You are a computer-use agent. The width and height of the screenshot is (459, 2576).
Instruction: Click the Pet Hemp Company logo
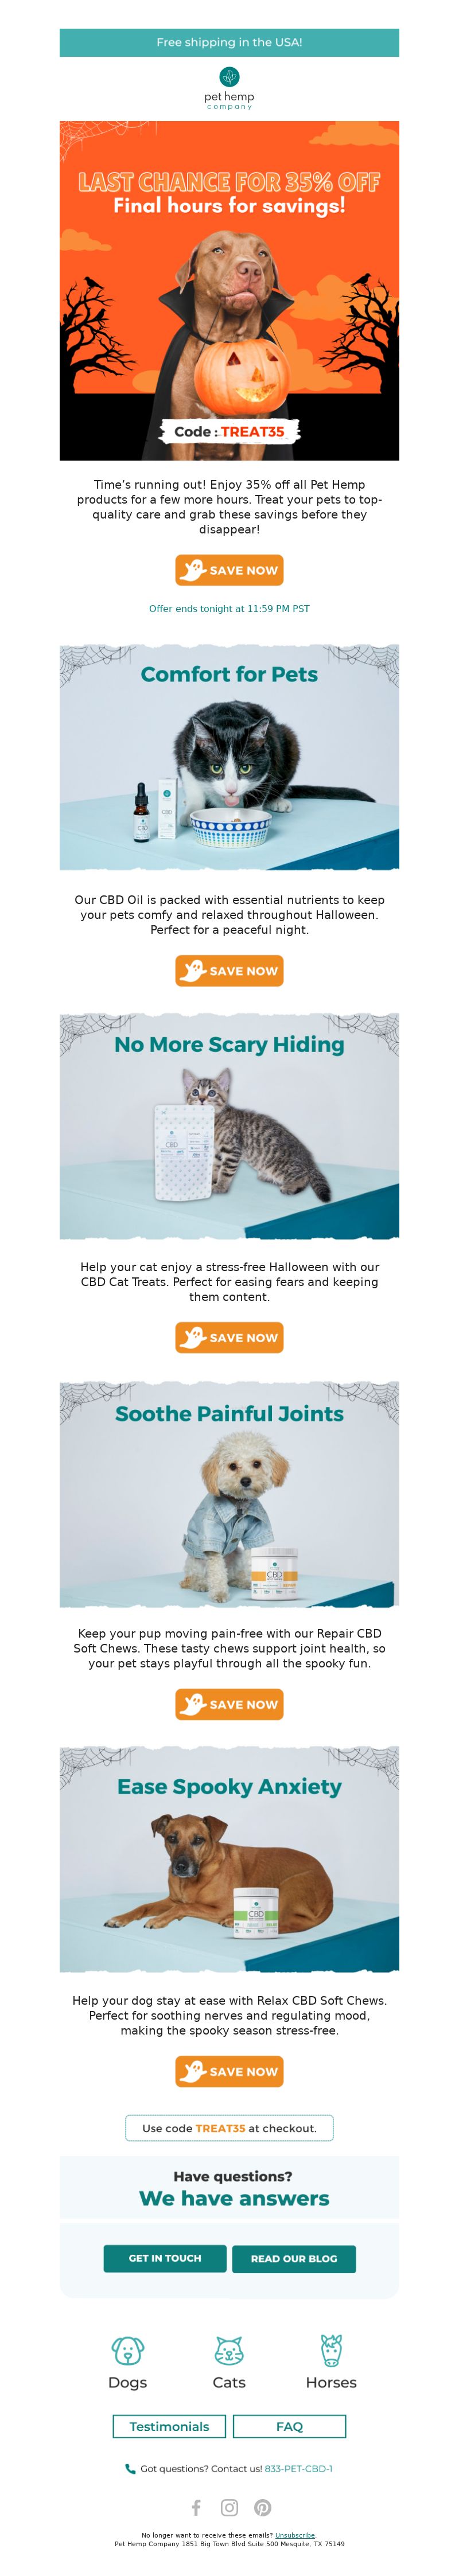[x=229, y=88]
